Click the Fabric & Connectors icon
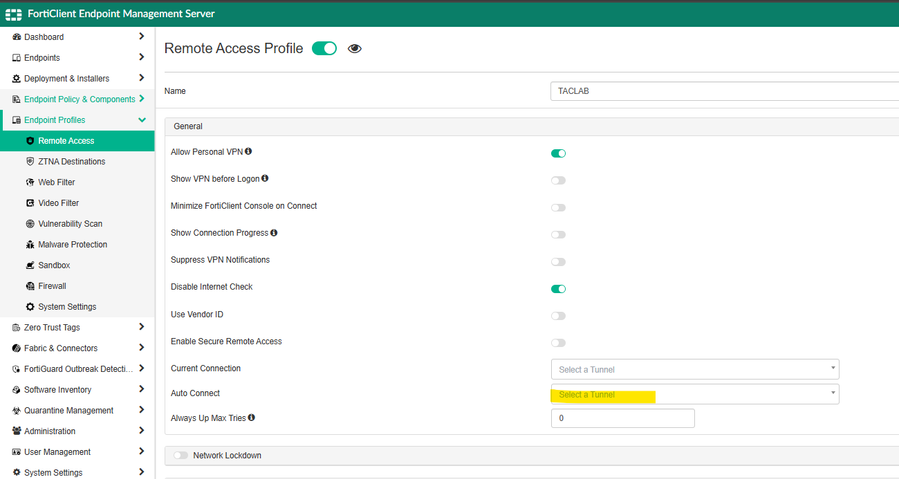899x479 pixels. pyautogui.click(x=17, y=348)
